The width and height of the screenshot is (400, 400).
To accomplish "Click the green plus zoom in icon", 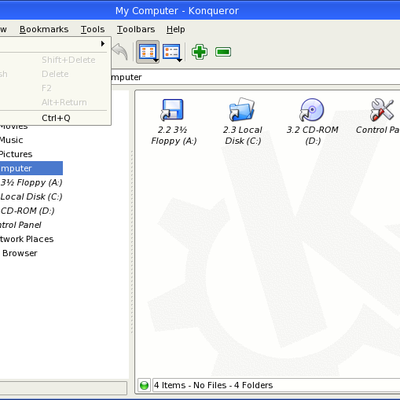I will click(x=200, y=52).
